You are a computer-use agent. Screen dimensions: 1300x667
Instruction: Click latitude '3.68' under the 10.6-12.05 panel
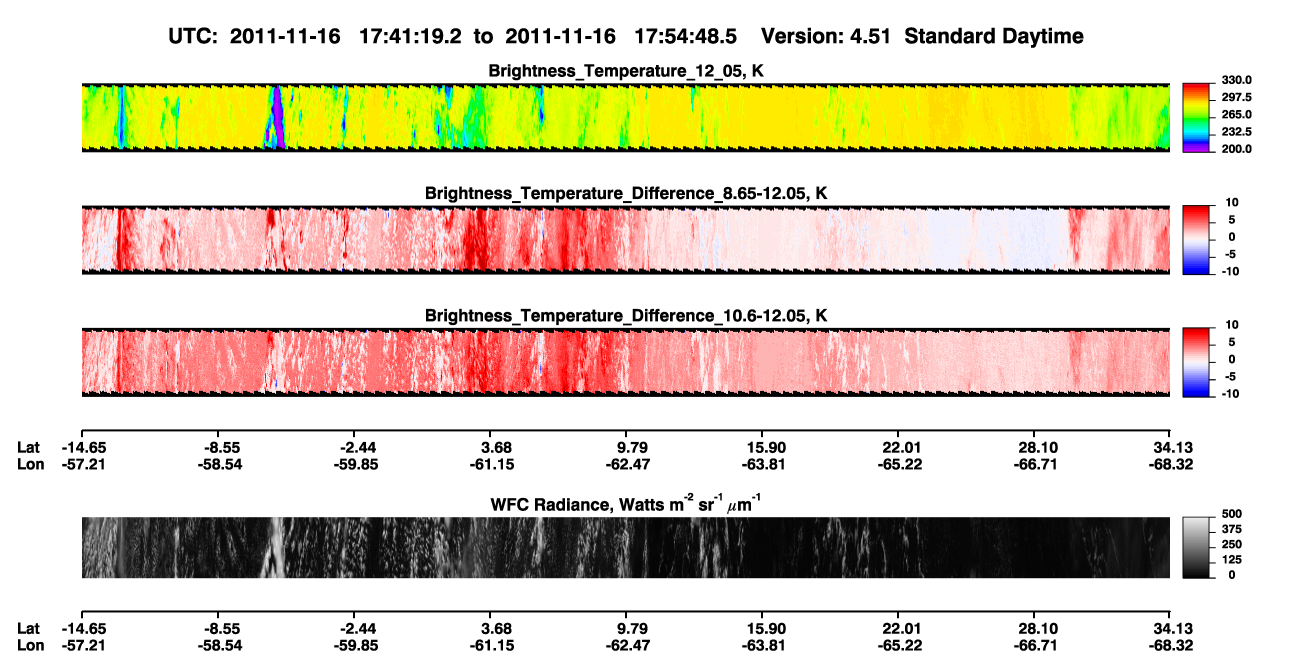click(496, 447)
